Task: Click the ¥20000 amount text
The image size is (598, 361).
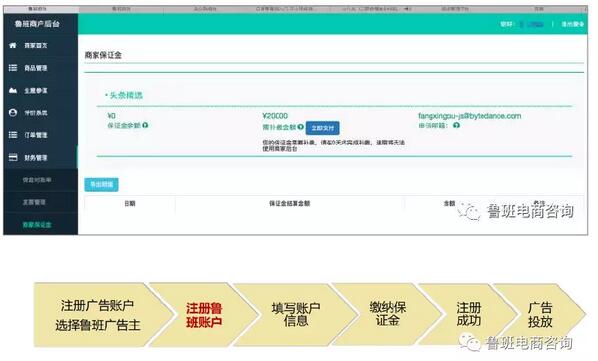Action: click(x=275, y=116)
